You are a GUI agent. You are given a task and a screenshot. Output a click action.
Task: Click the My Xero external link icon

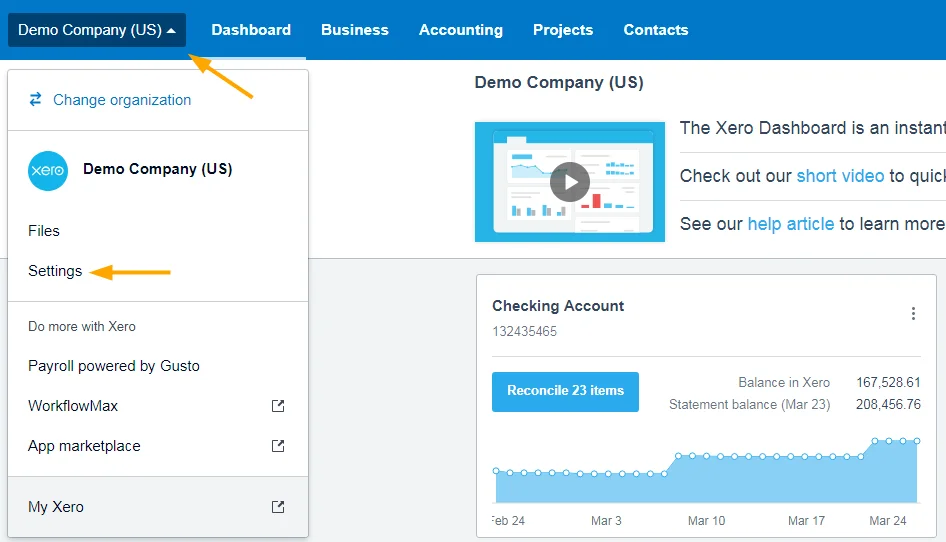point(278,507)
